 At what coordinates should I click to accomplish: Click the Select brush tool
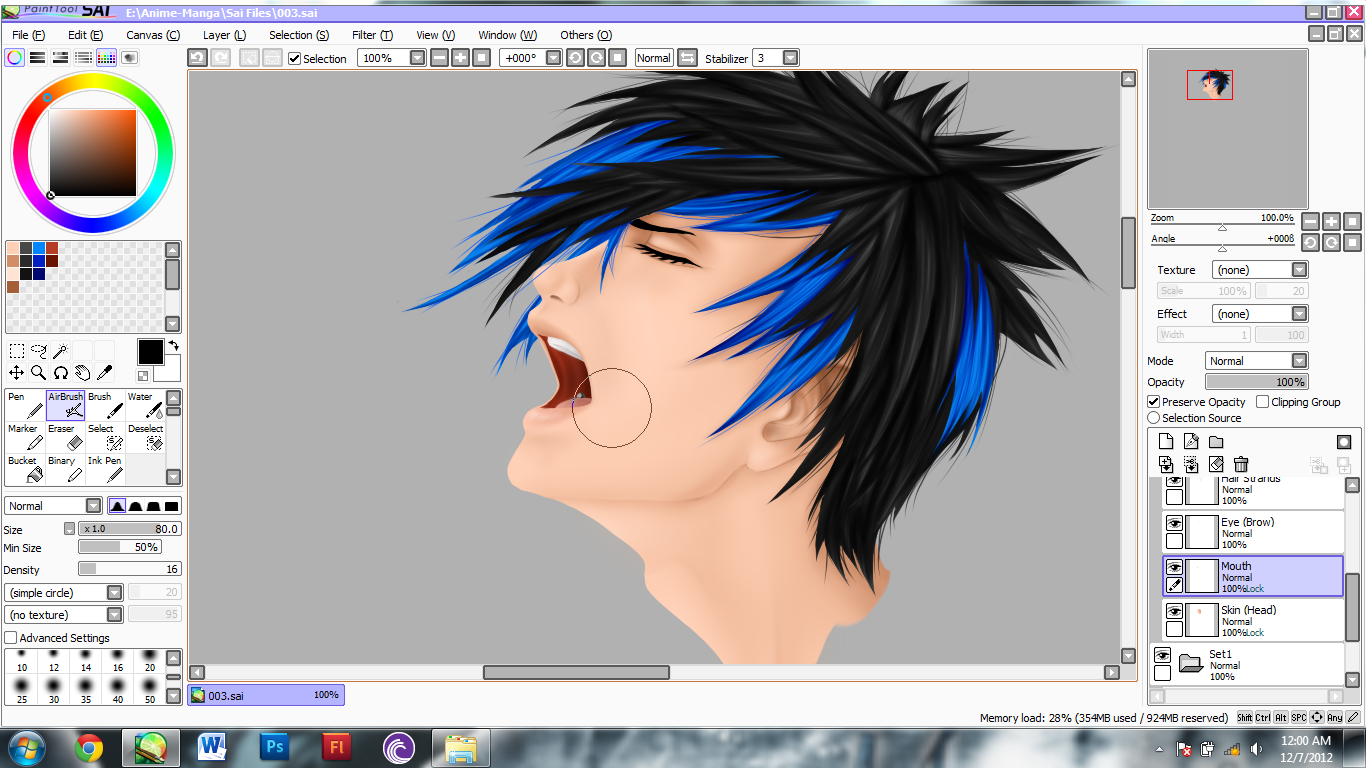pyautogui.click(x=105, y=437)
